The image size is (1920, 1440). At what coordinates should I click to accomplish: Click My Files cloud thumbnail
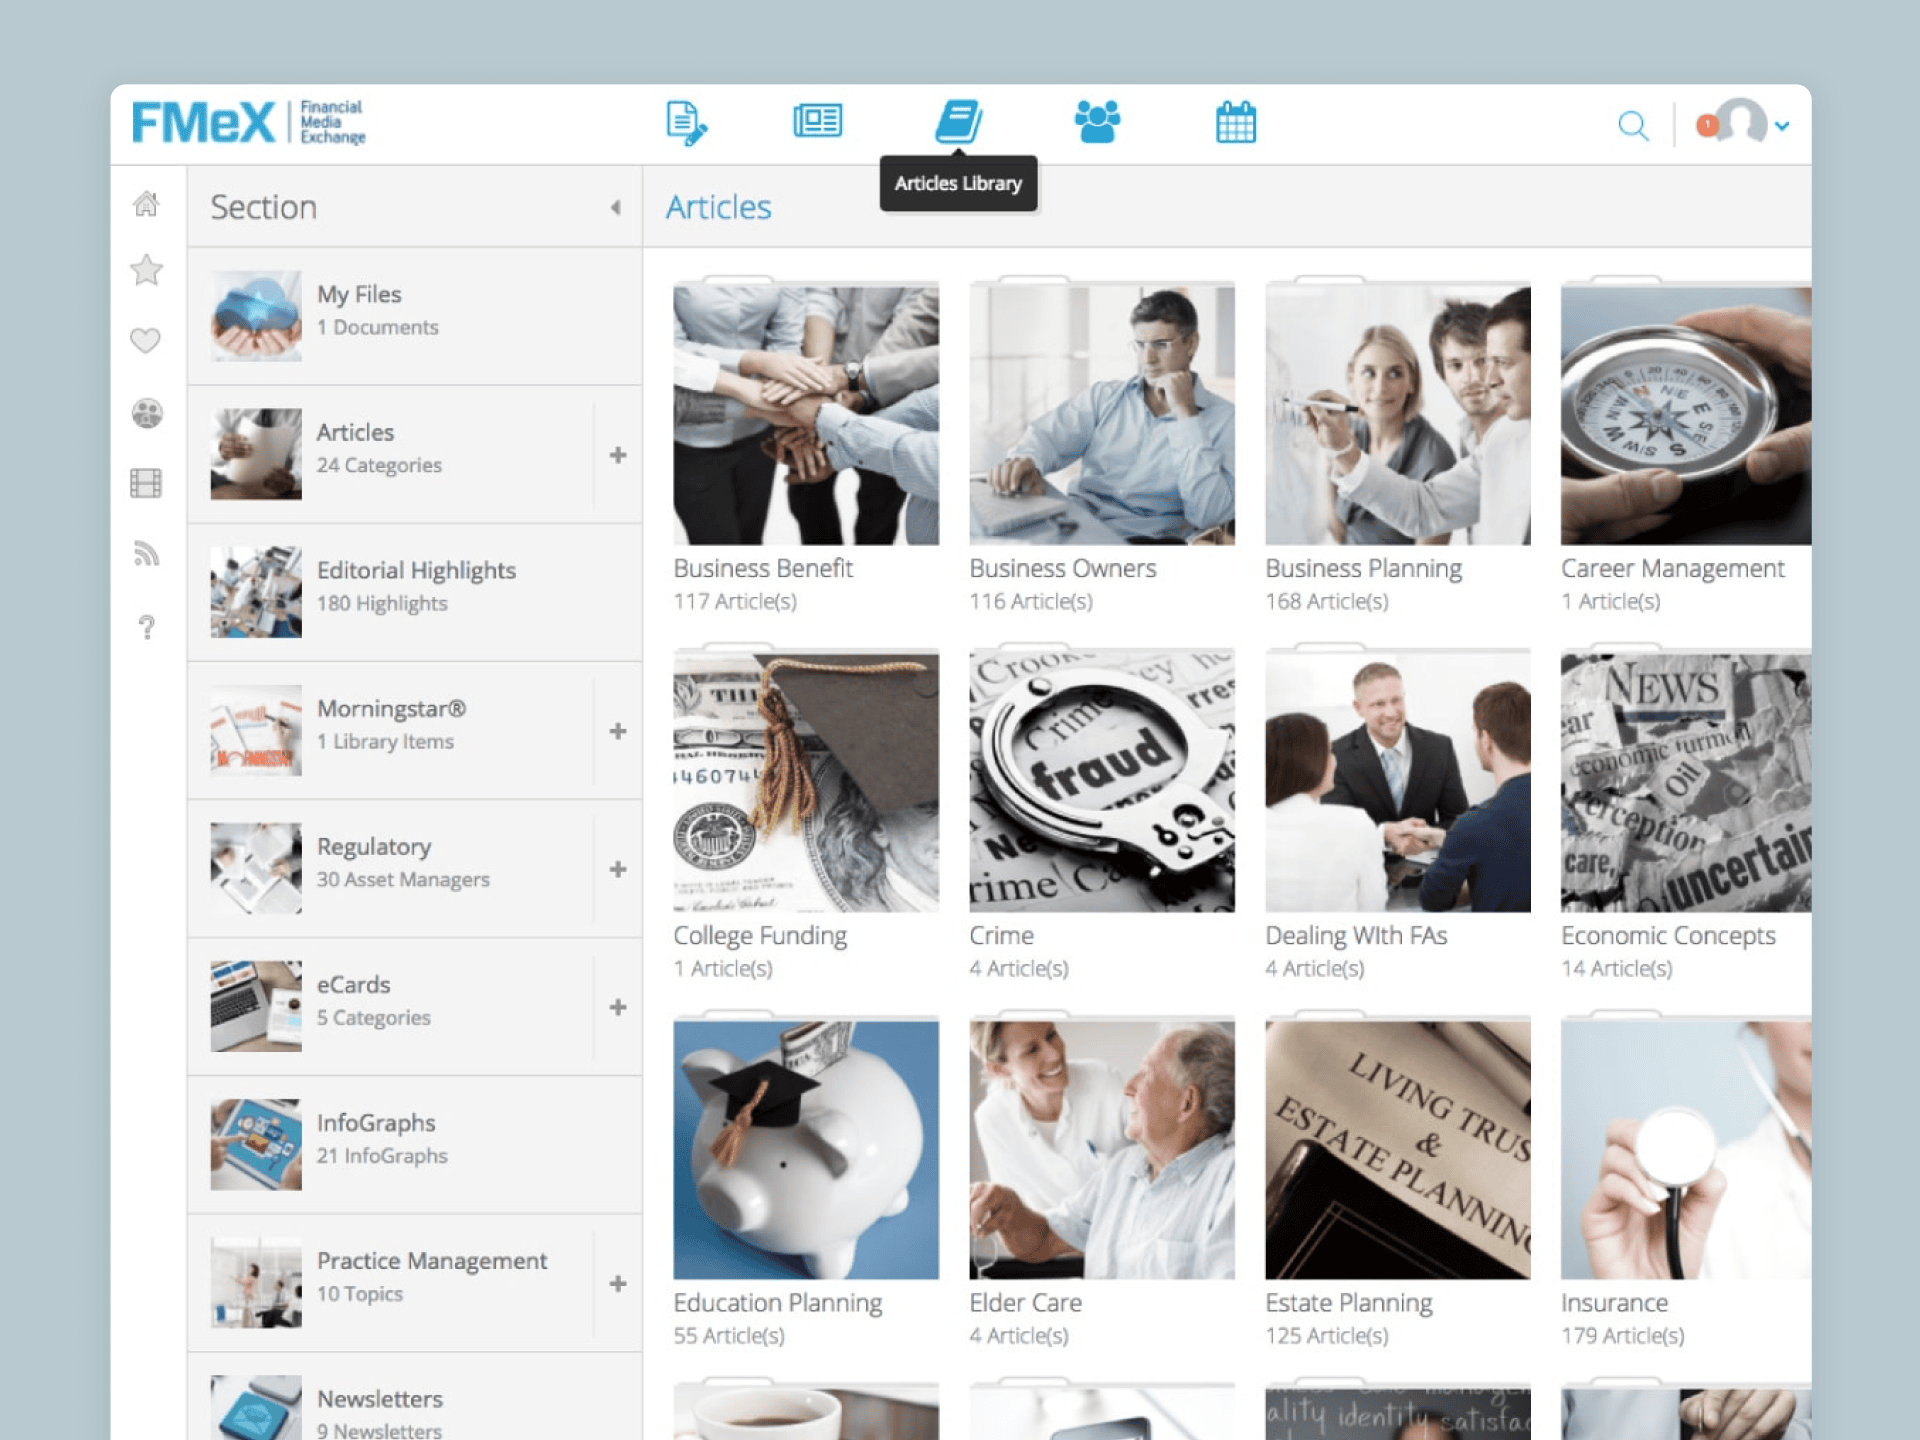click(x=256, y=316)
